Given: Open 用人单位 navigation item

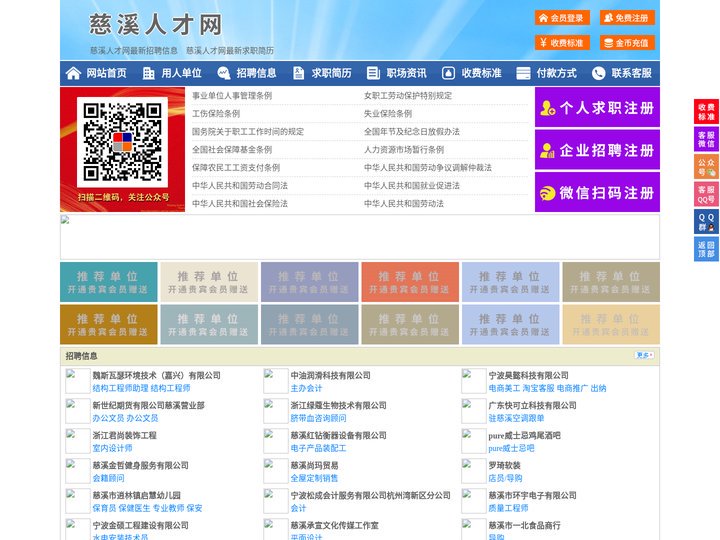Looking at the screenshot, I should [181, 73].
